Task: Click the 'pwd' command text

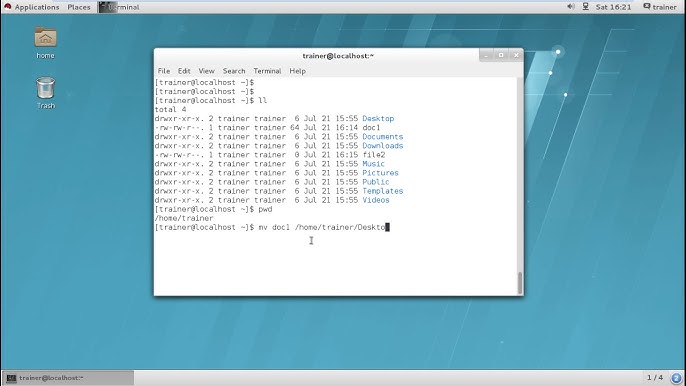Action: [x=265, y=209]
